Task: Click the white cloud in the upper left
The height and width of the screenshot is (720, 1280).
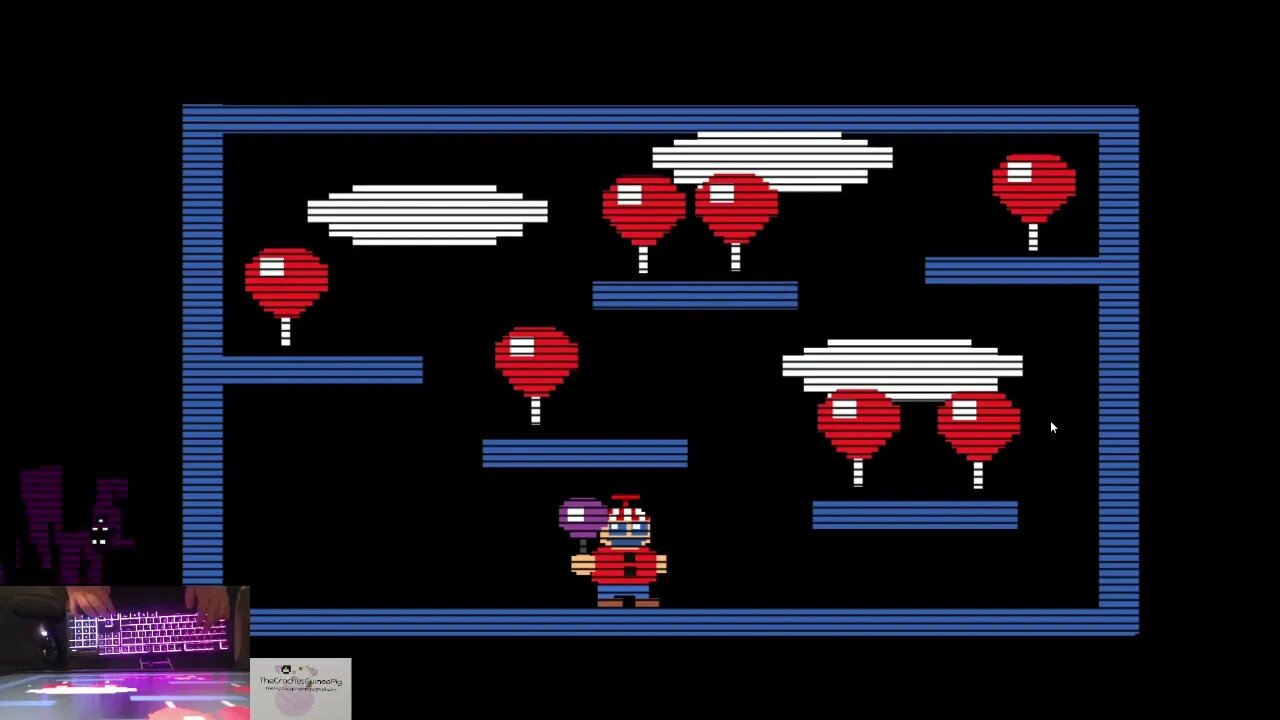Action: [427, 215]
